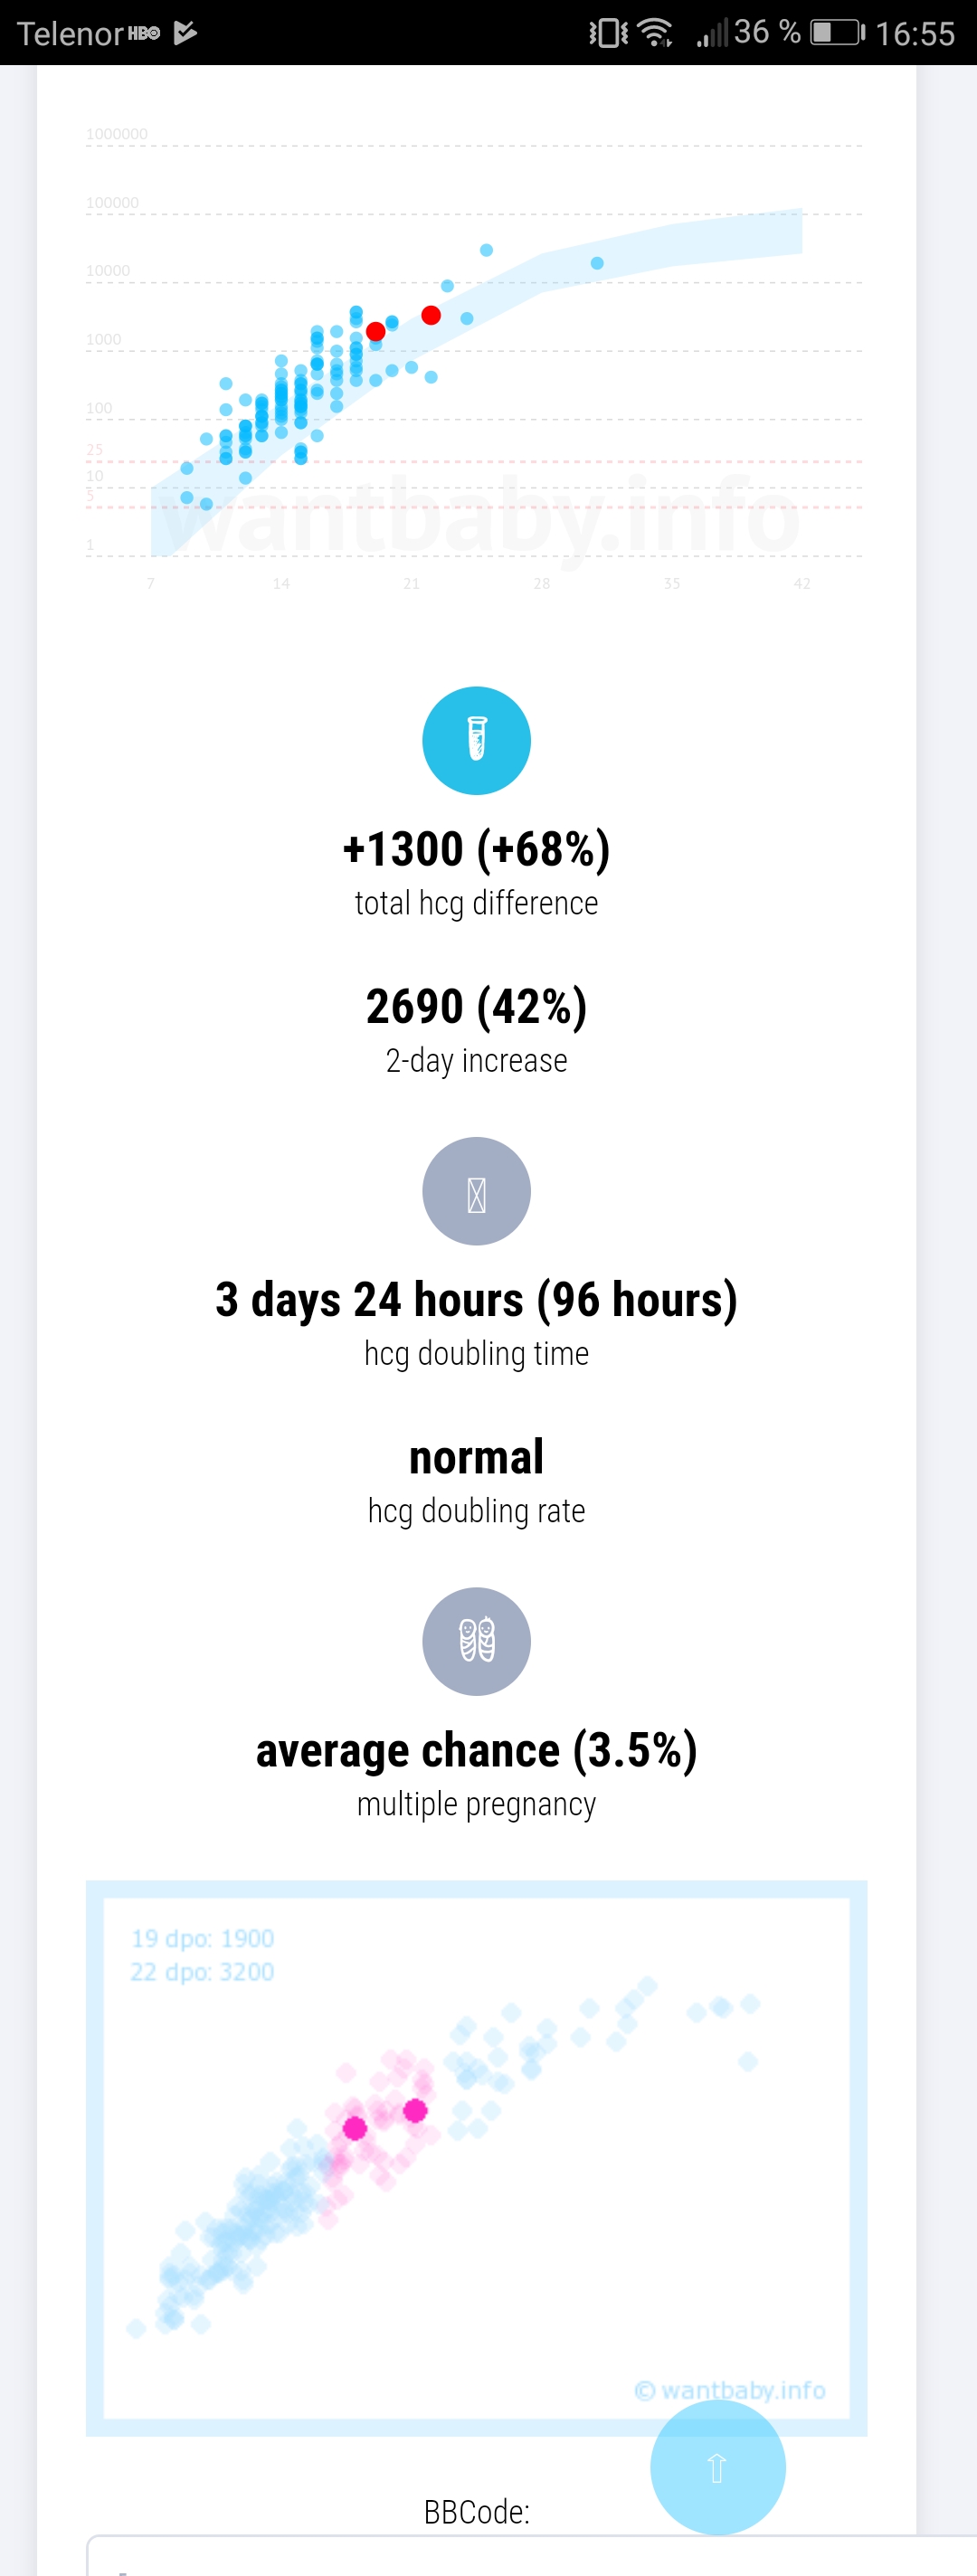The image size is (977, 2576).
Task: Tap the right magenta dot in lower chart
Action: pyautogui.click(x=415, y=2110)
